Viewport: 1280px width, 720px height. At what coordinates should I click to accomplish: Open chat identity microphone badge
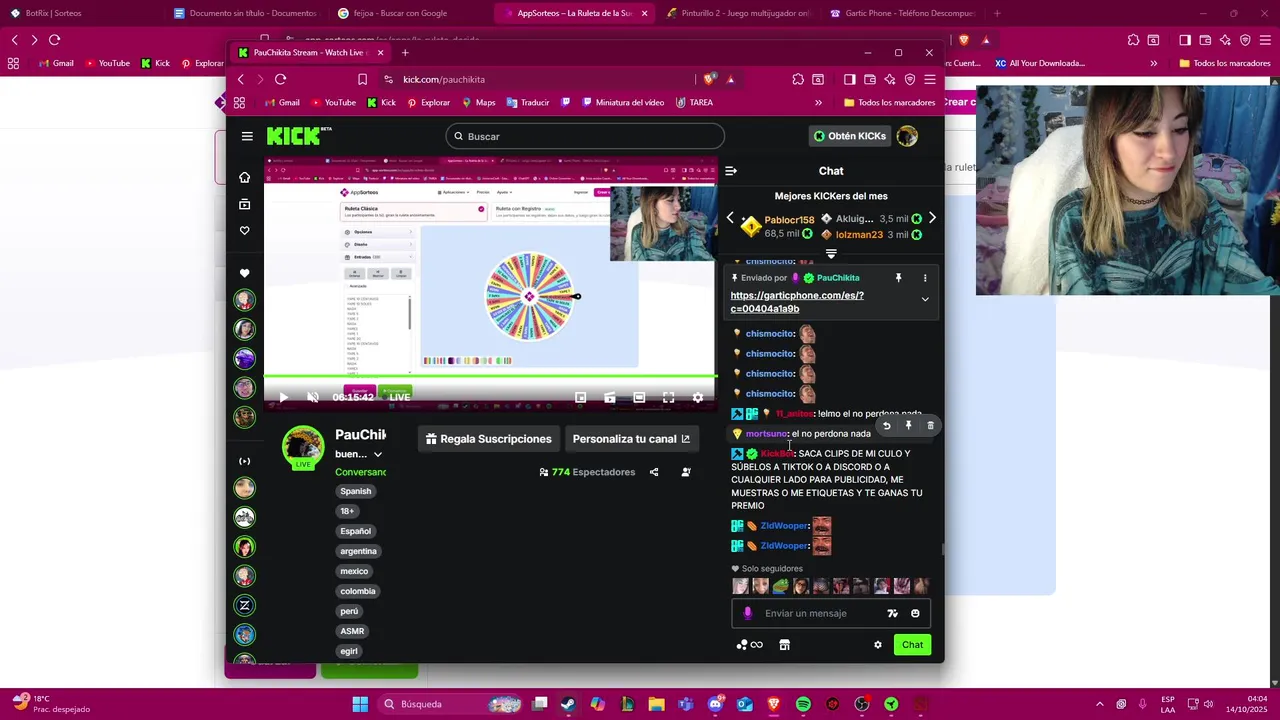pyautogui.click(x=747, y=613)
